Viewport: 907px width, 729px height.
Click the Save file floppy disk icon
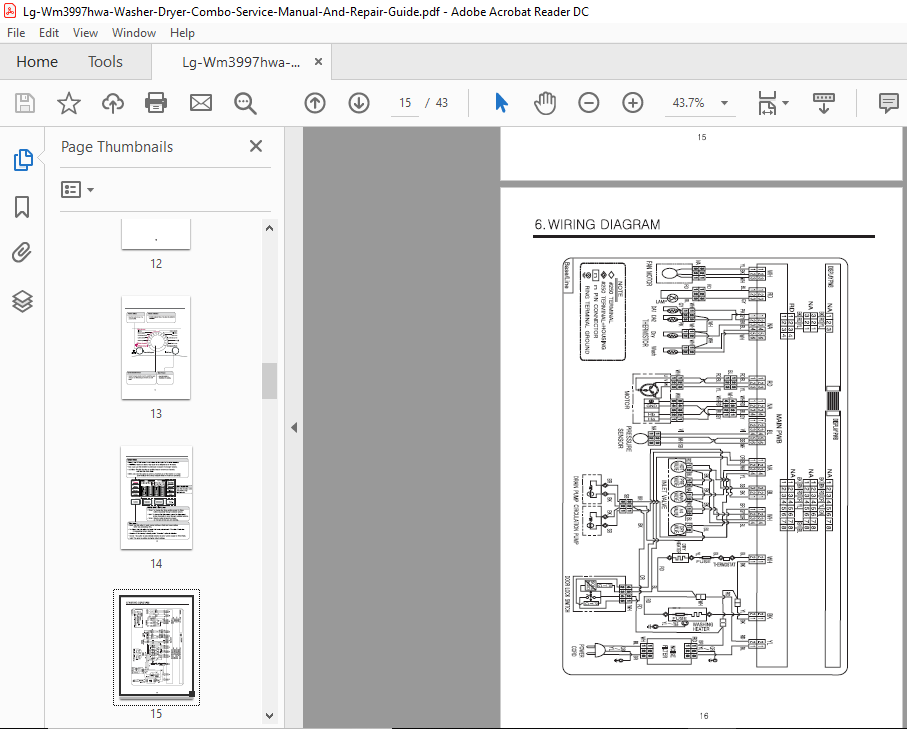coord(25,103)
